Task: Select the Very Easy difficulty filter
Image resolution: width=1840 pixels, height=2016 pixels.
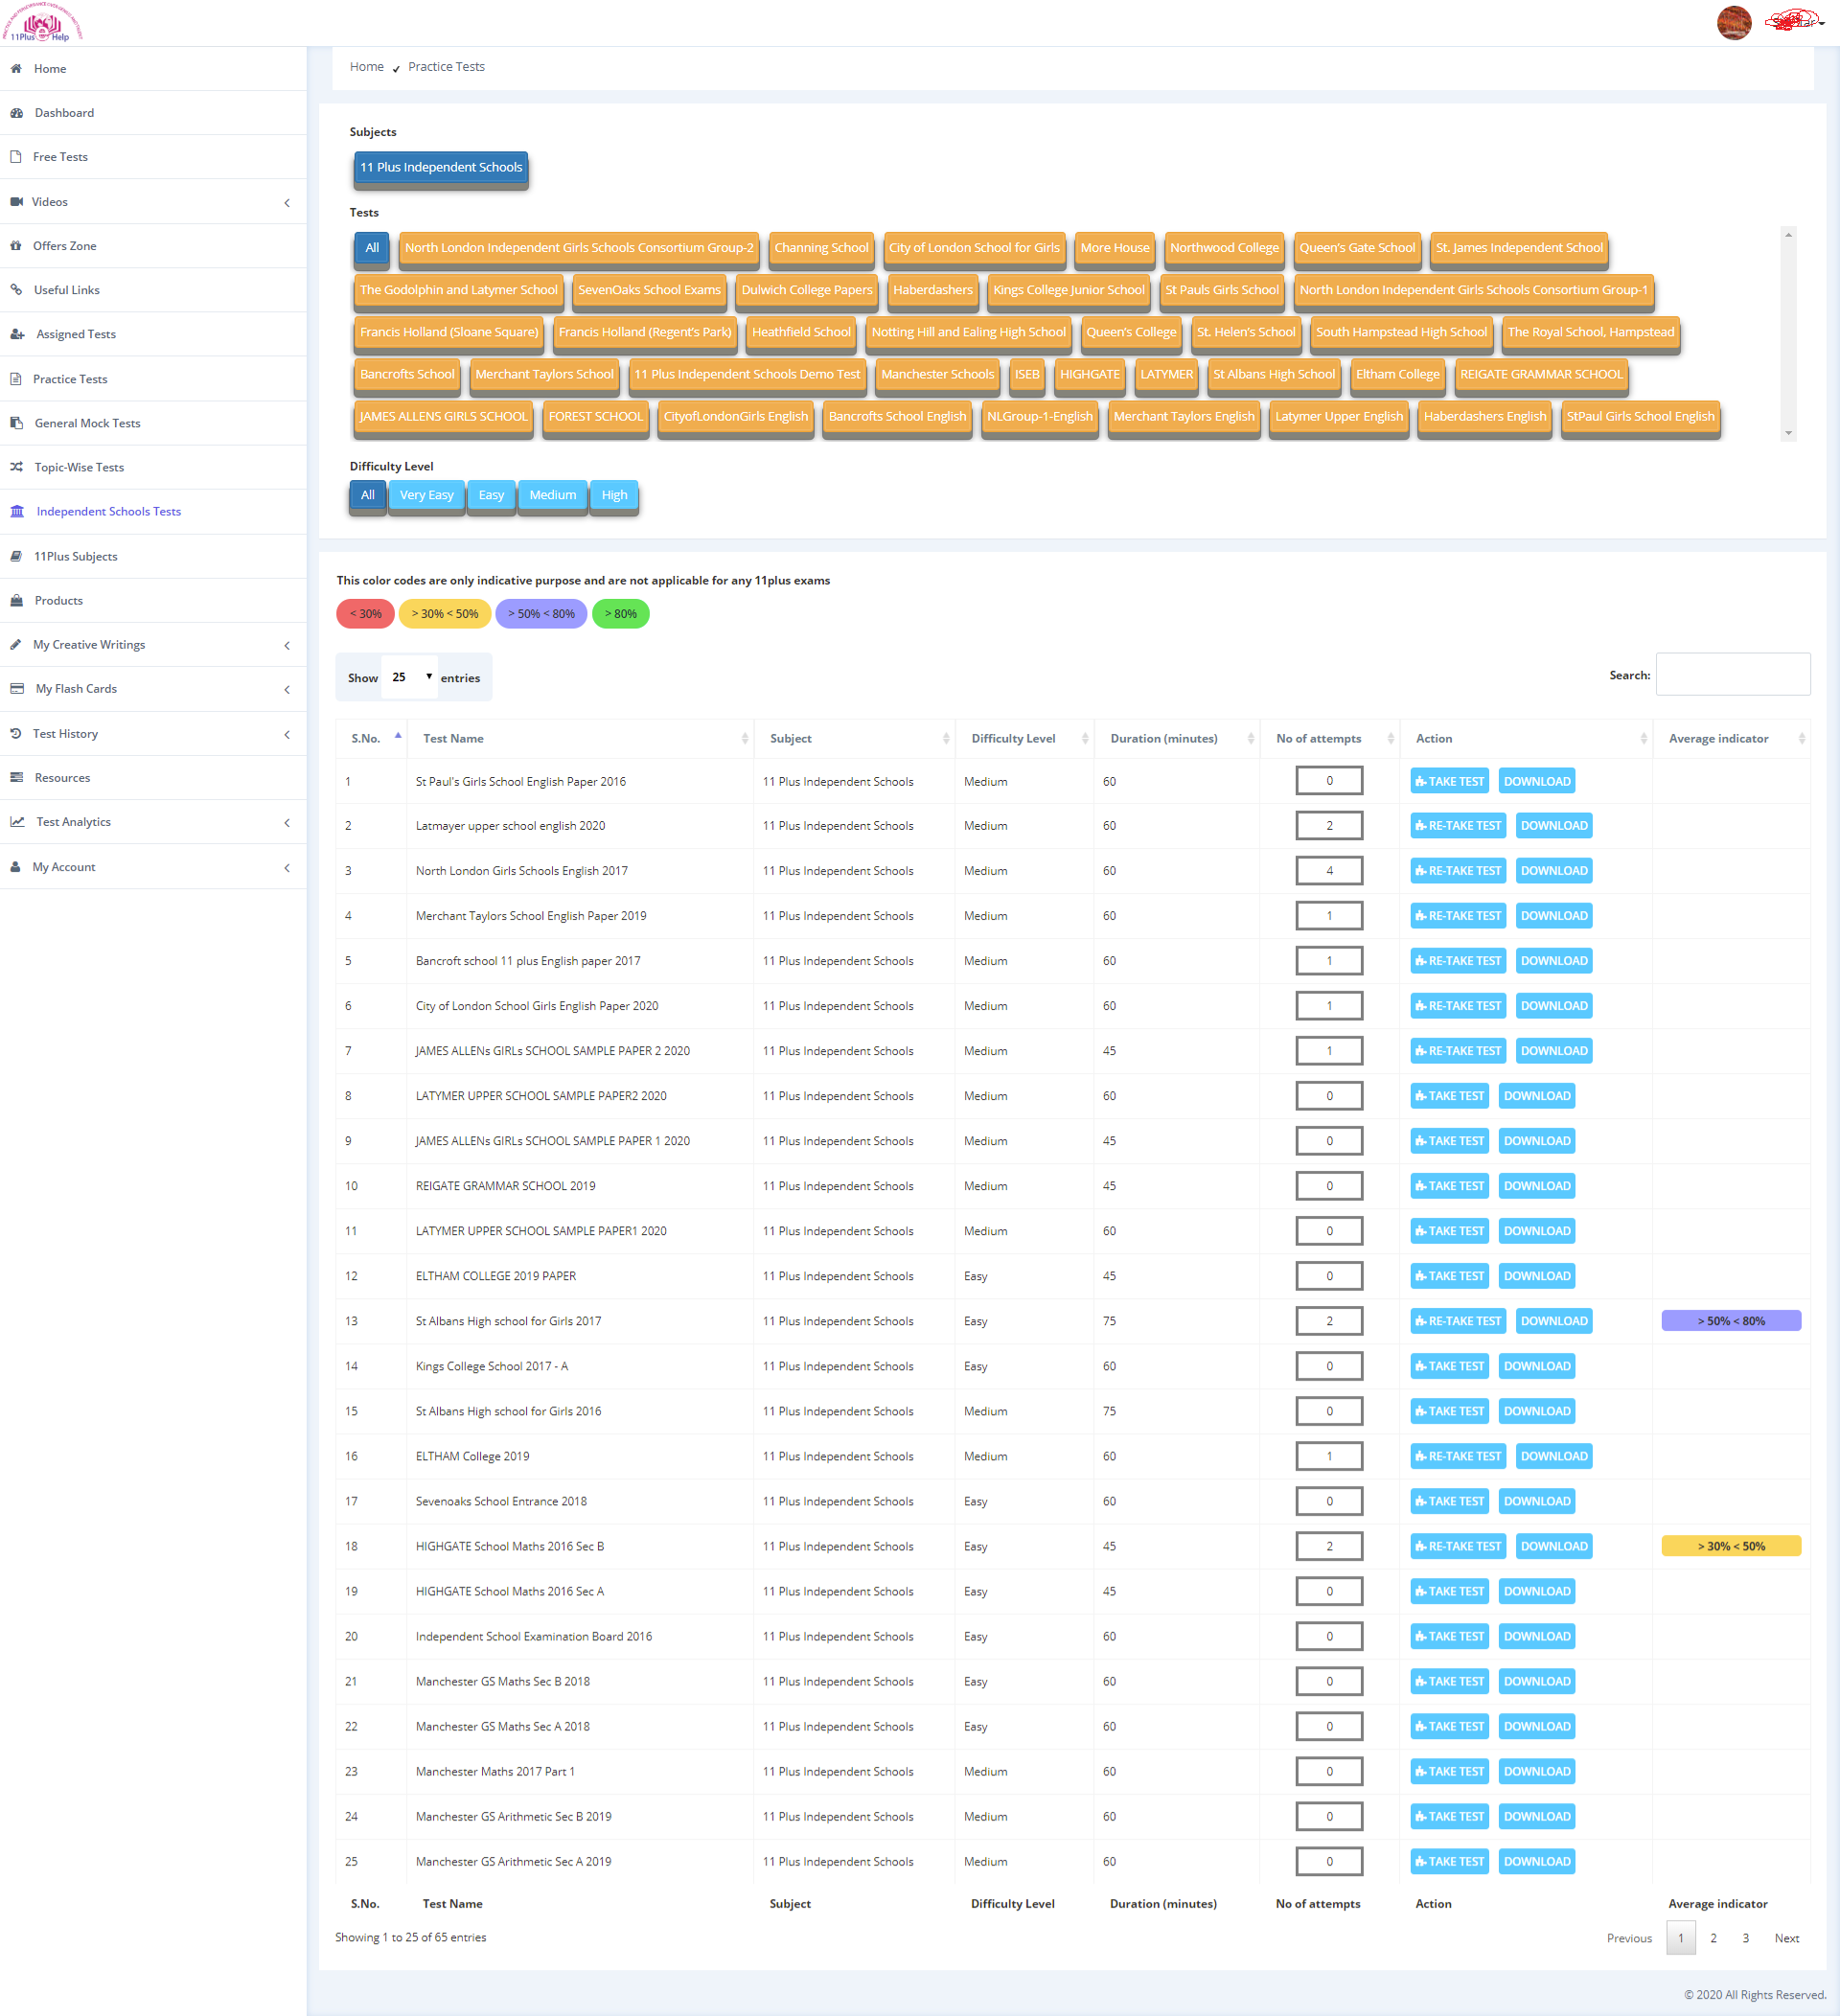Action: pos(426,495)
